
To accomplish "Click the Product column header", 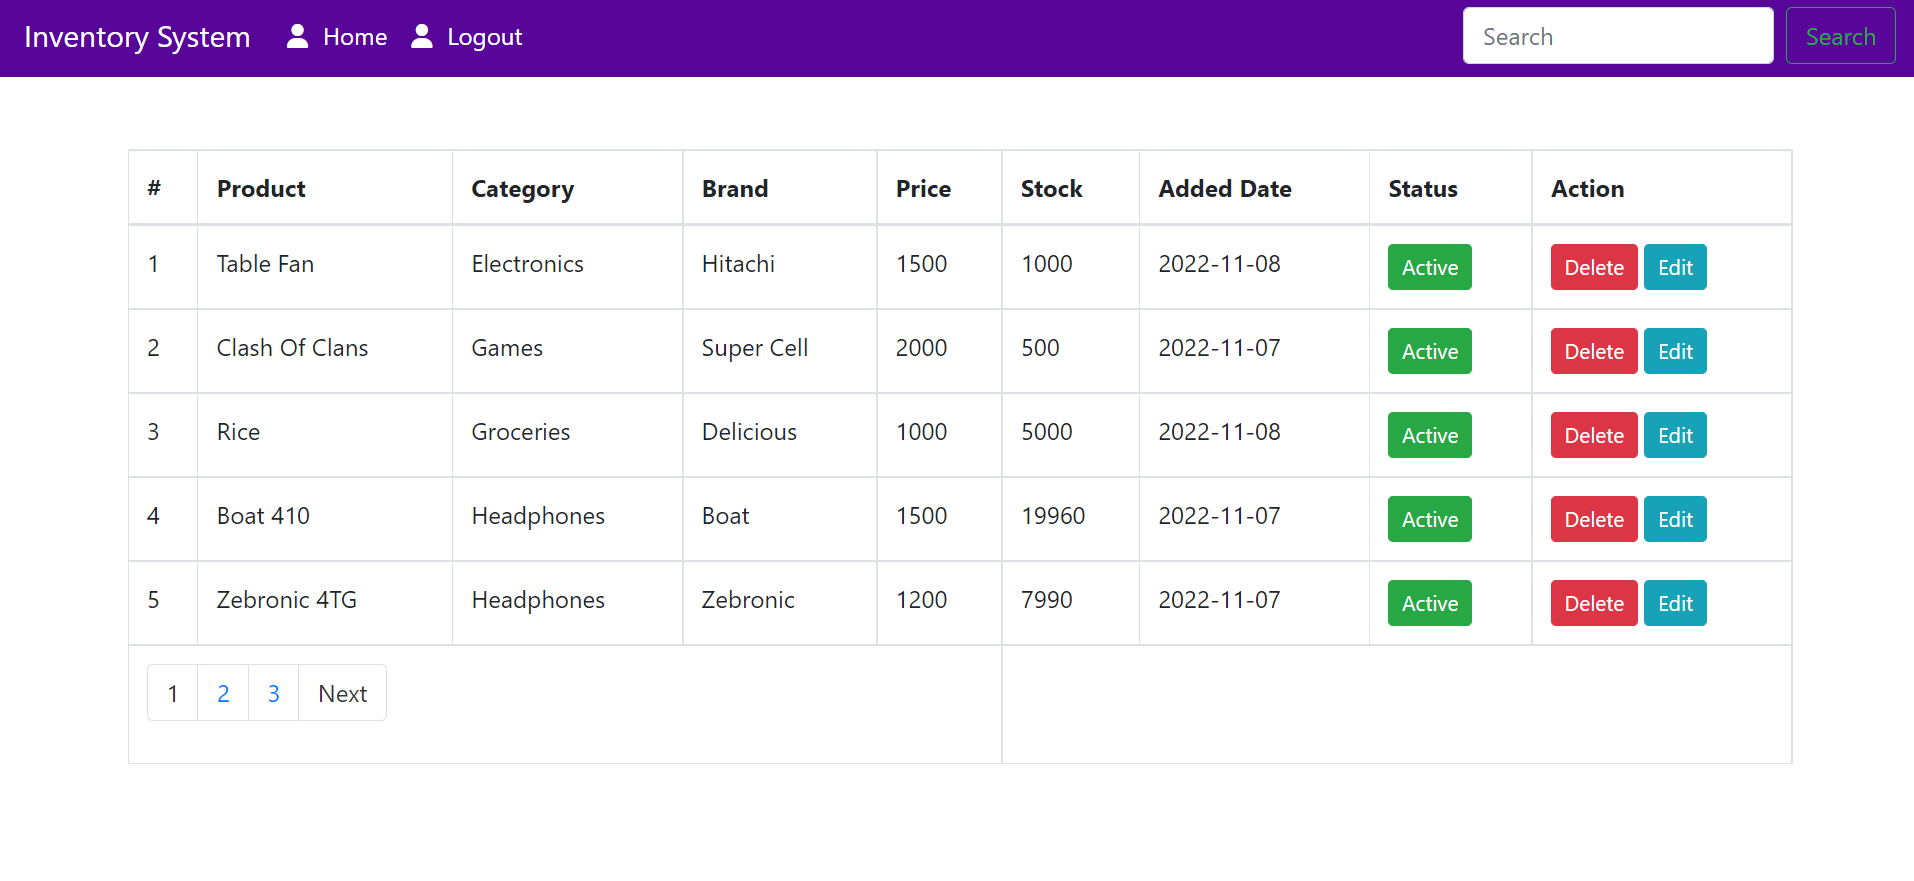I will tap(260, 188).
